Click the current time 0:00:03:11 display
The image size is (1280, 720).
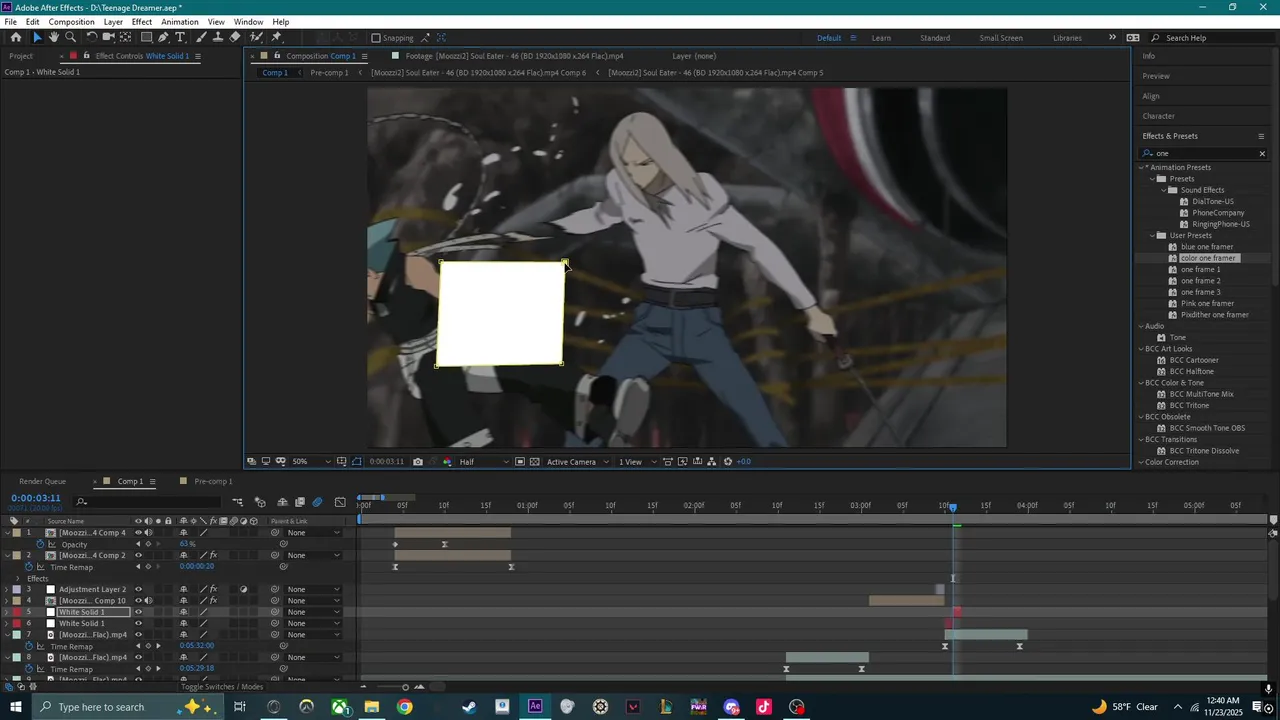[36, 498]
